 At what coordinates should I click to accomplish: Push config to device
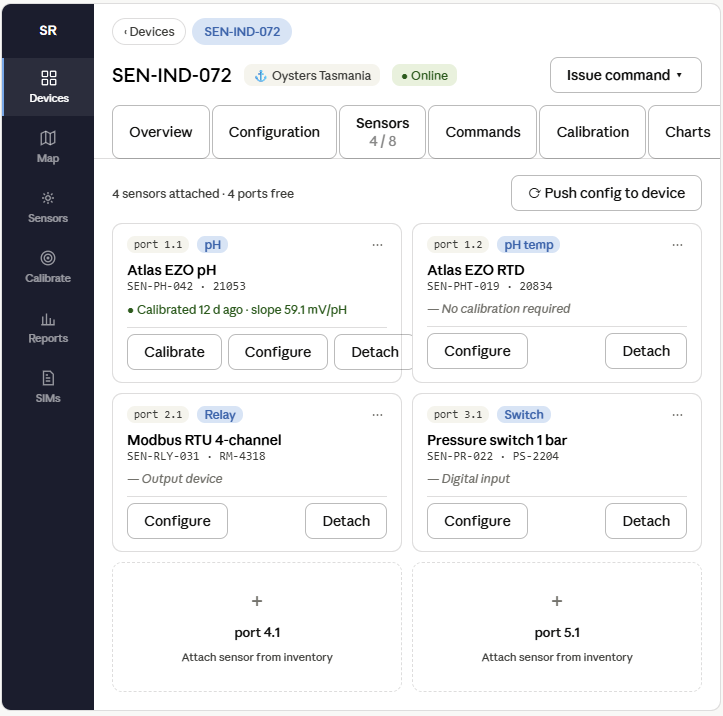click(606, 193)
